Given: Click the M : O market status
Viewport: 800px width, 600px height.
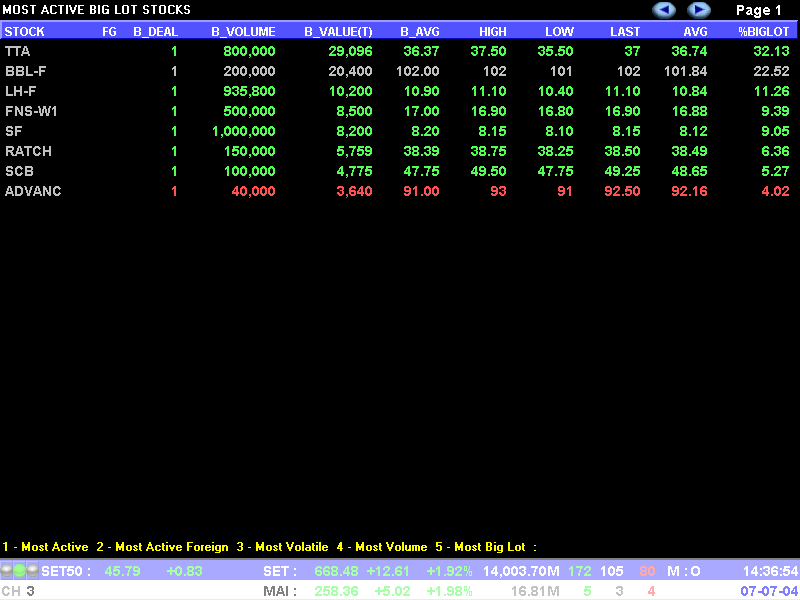Looking at the screenshot, I should pyautogui.click(x=684, y=571).
